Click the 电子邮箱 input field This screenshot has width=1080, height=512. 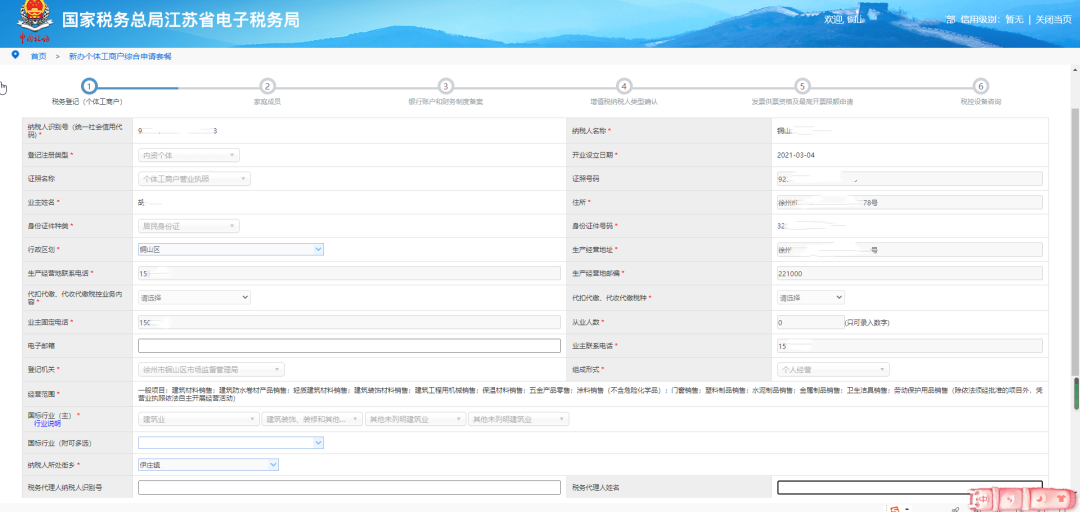349,346
